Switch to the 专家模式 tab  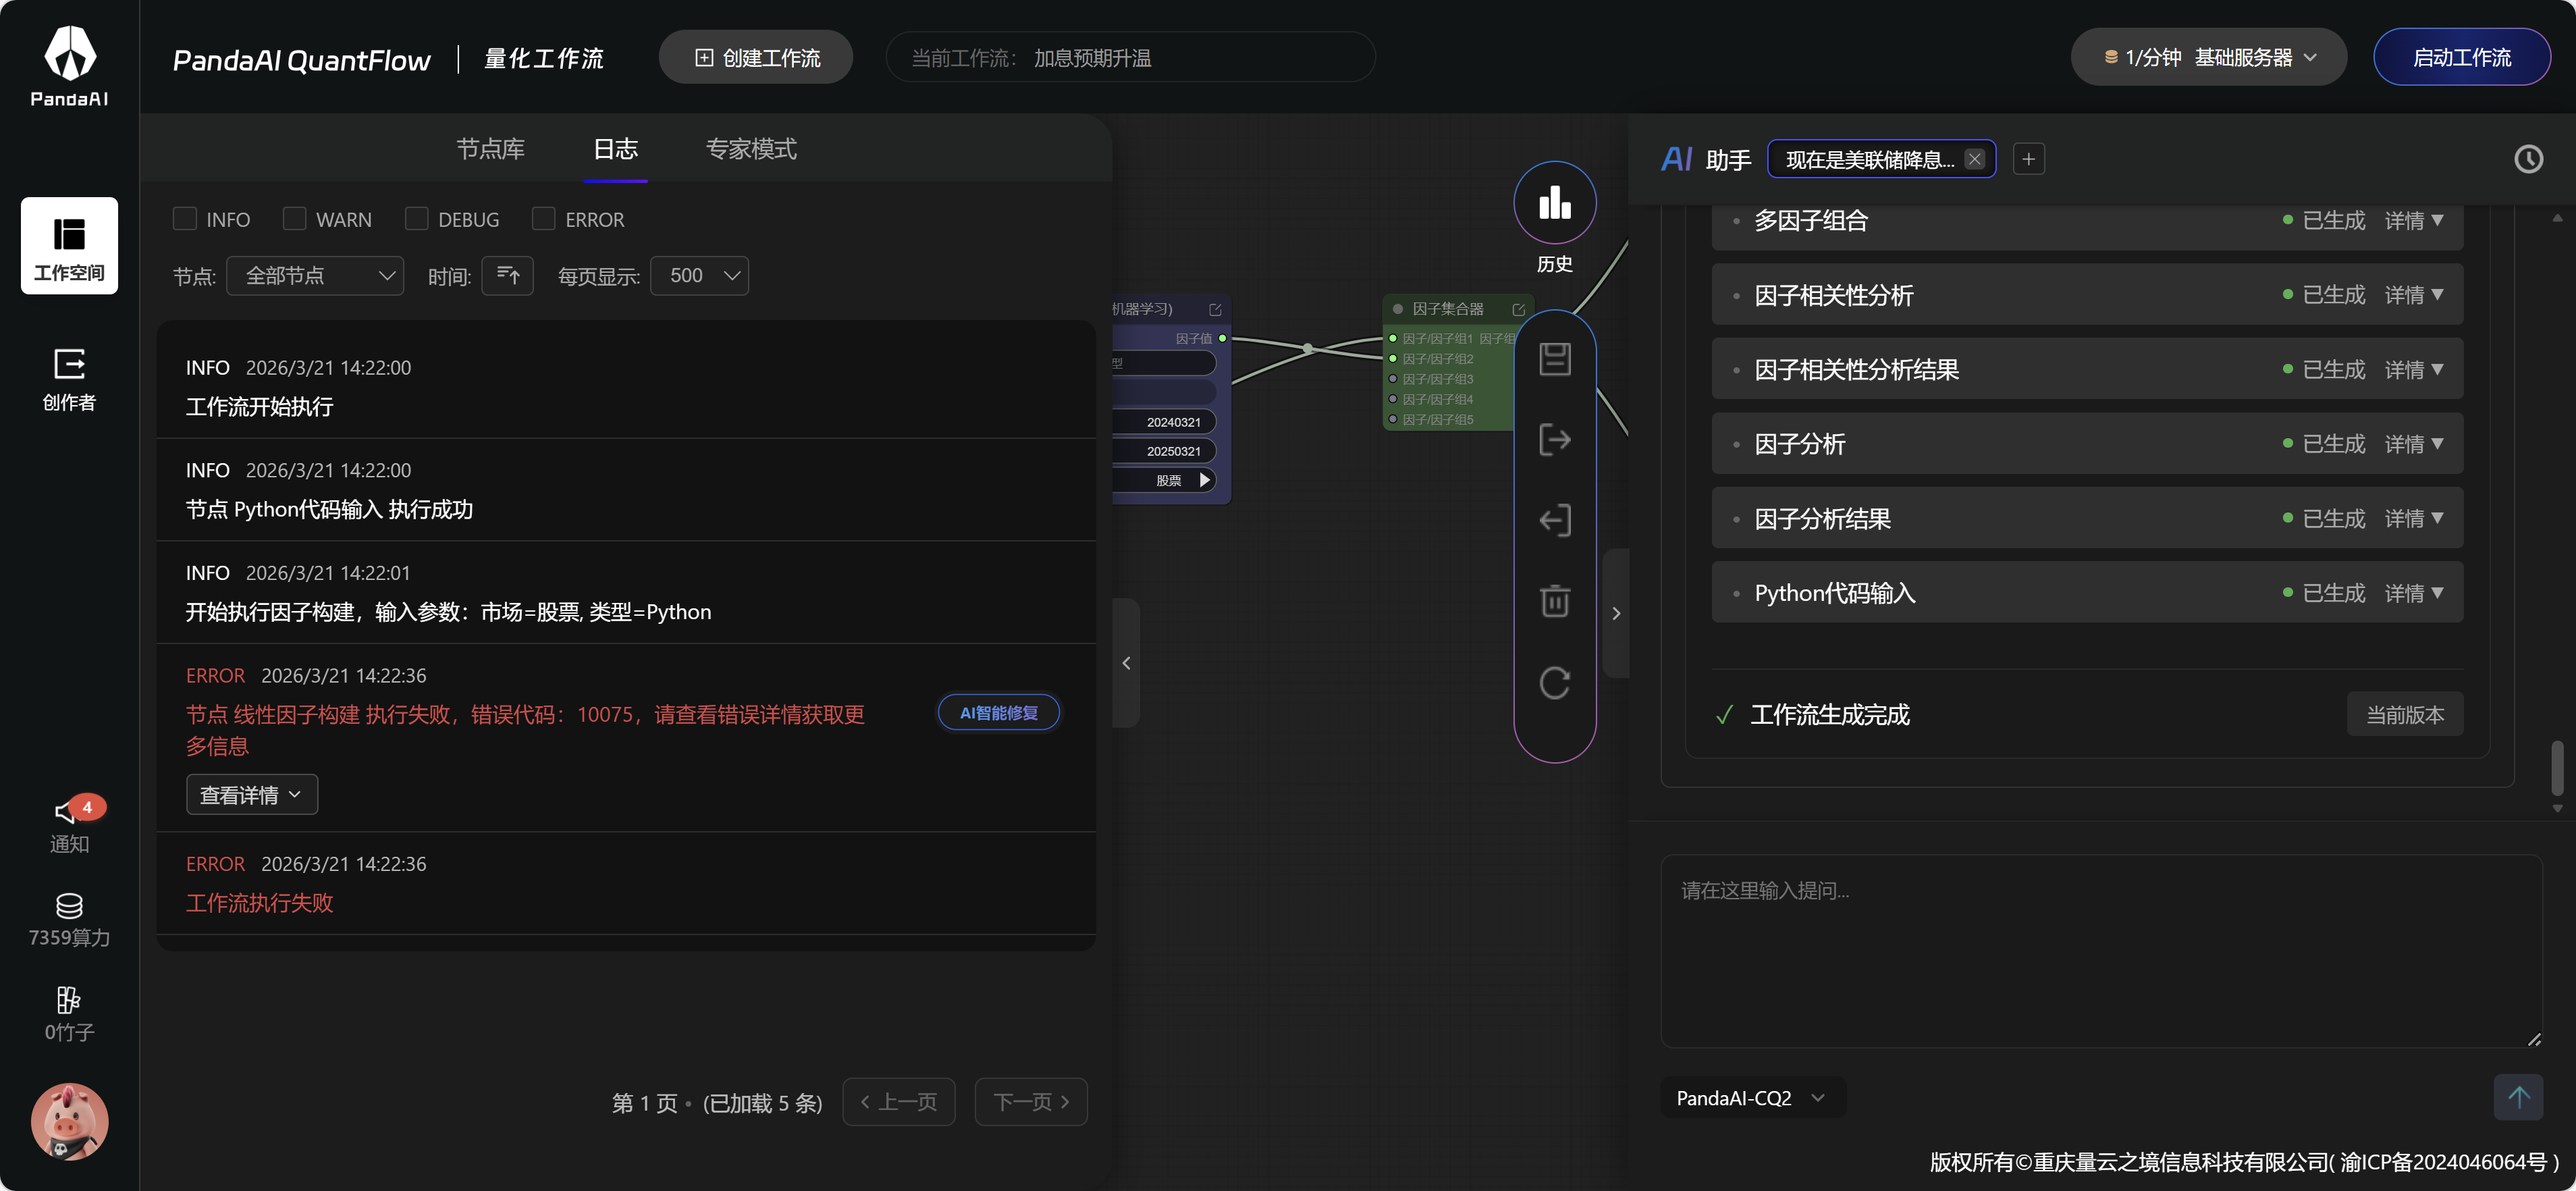pyautogui.click(x=751, y=149)
